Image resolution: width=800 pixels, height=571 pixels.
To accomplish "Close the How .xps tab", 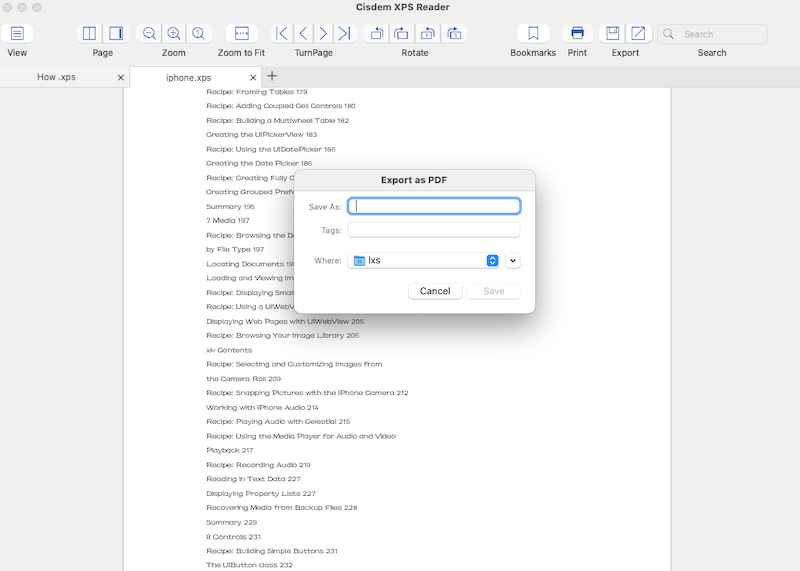I will [x=120, y=78].
